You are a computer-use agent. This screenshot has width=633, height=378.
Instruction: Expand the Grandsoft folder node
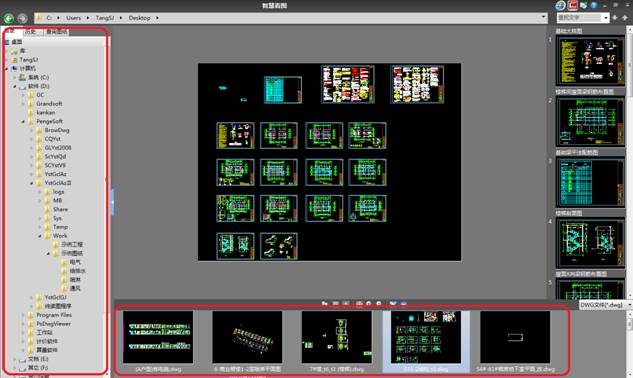(x=23, y=104)
